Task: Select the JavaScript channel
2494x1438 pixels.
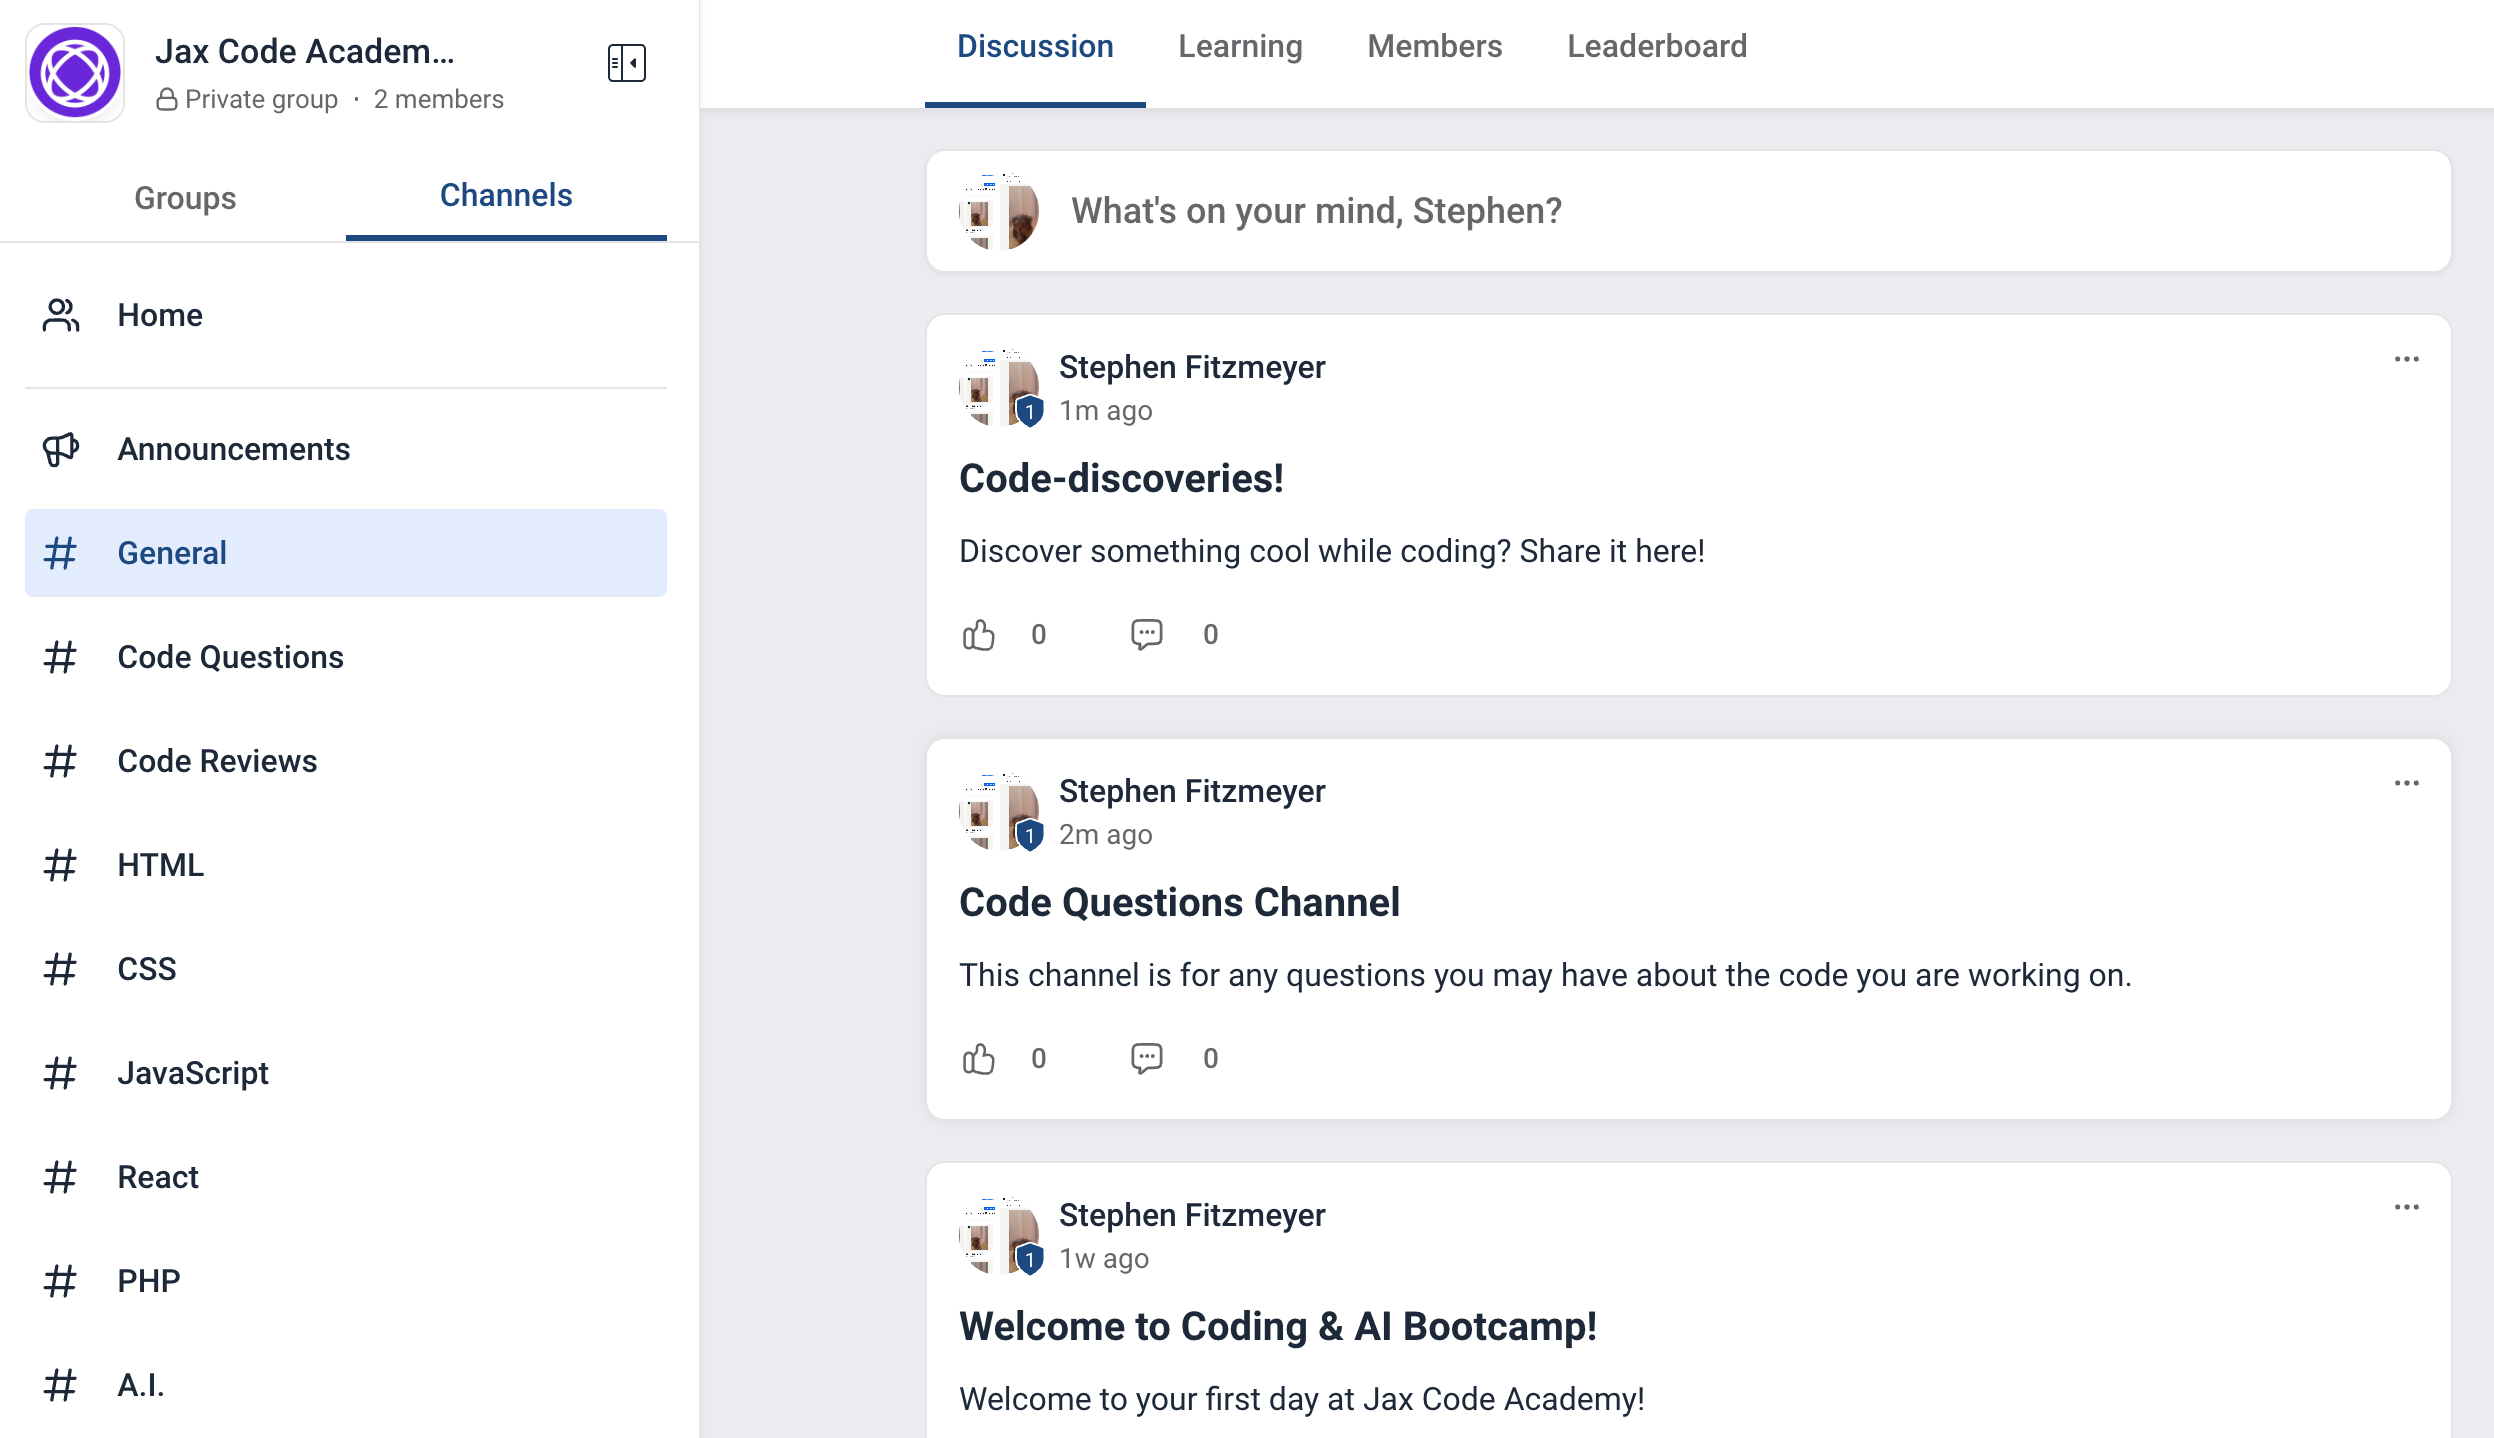Action: 193,1073
